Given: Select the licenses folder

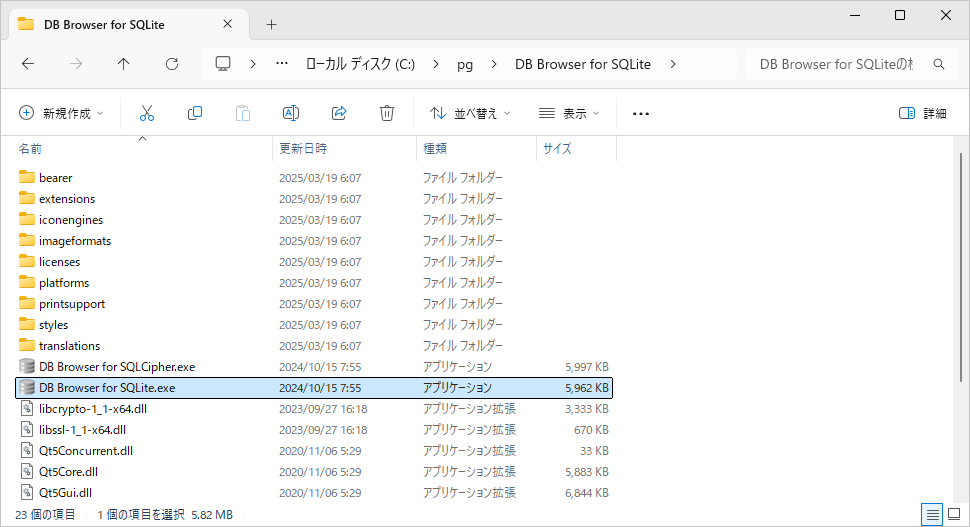Looking at the screenshot, I should (x=59, y=262).
